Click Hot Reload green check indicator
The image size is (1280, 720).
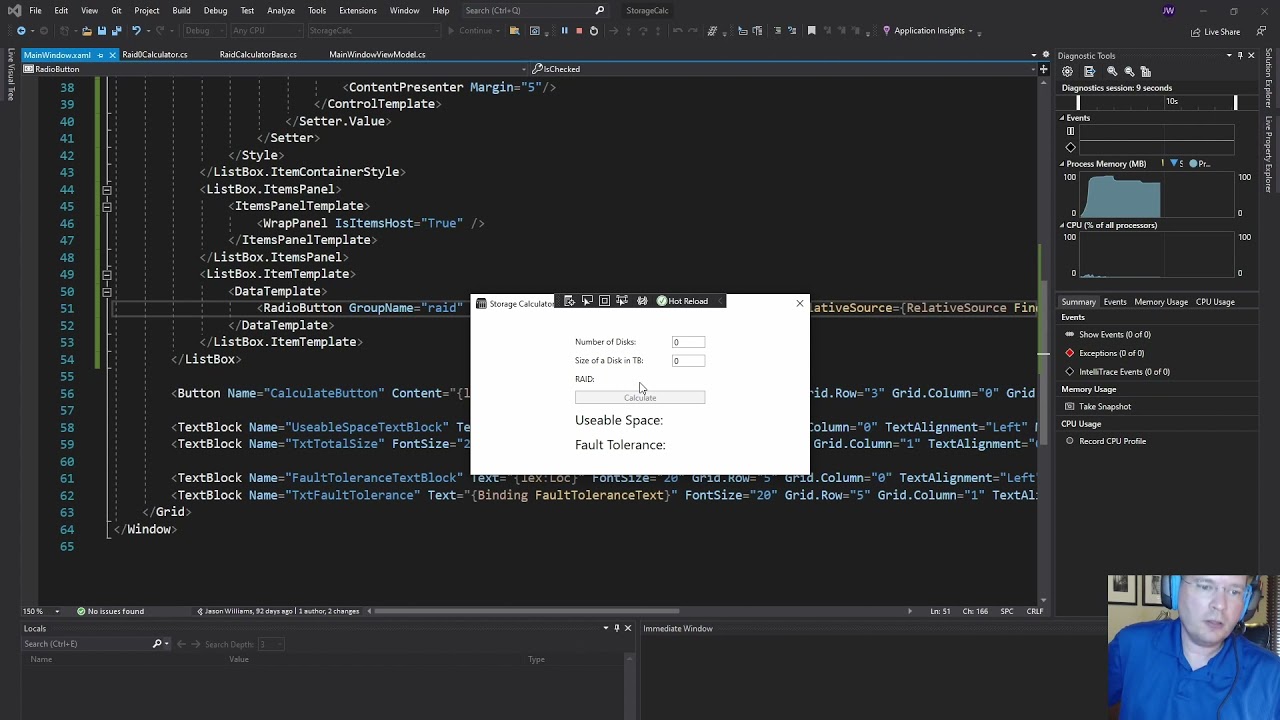[662, 301]
